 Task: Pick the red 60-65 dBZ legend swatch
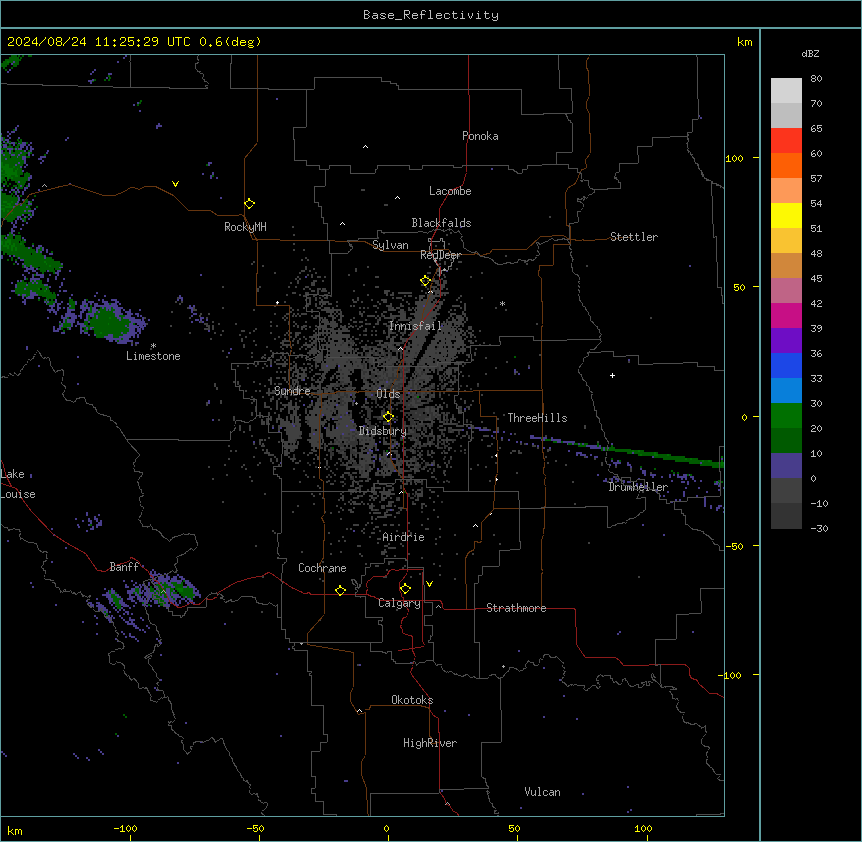tap(786, 141)
